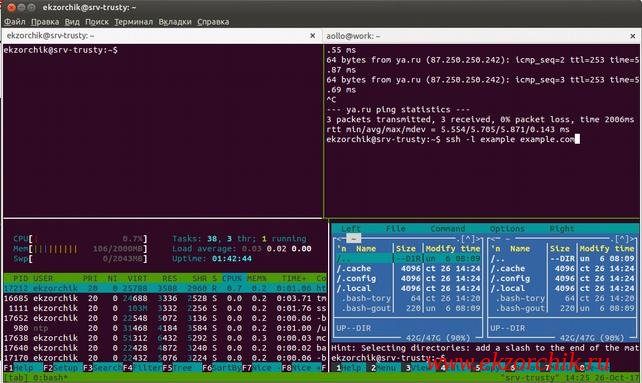Open the Терминал menu
Viewport: 642px width, 383px height.
click(133, 22)
